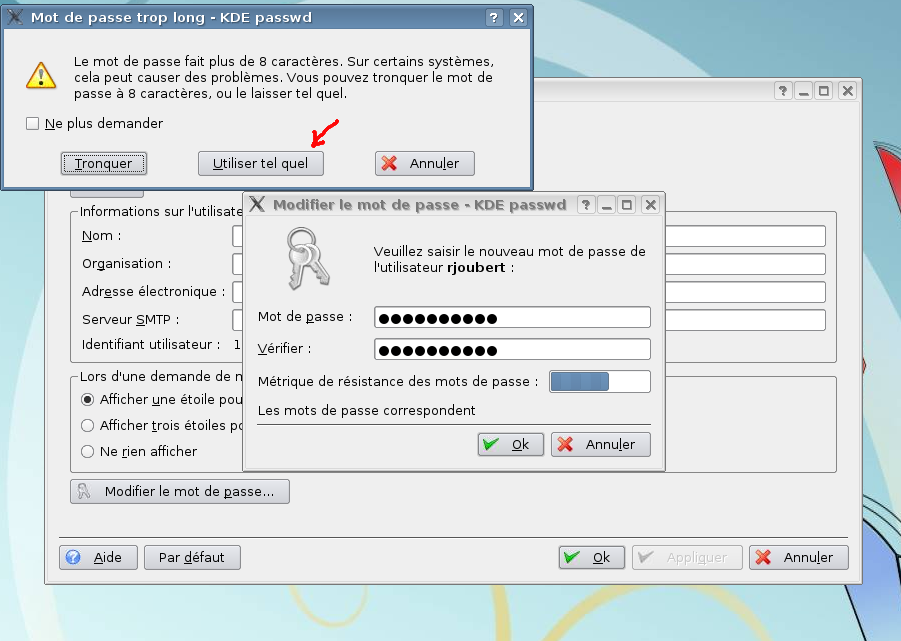Click the Tronquer button
Screen dimensions: 901x641
point(103,163)
